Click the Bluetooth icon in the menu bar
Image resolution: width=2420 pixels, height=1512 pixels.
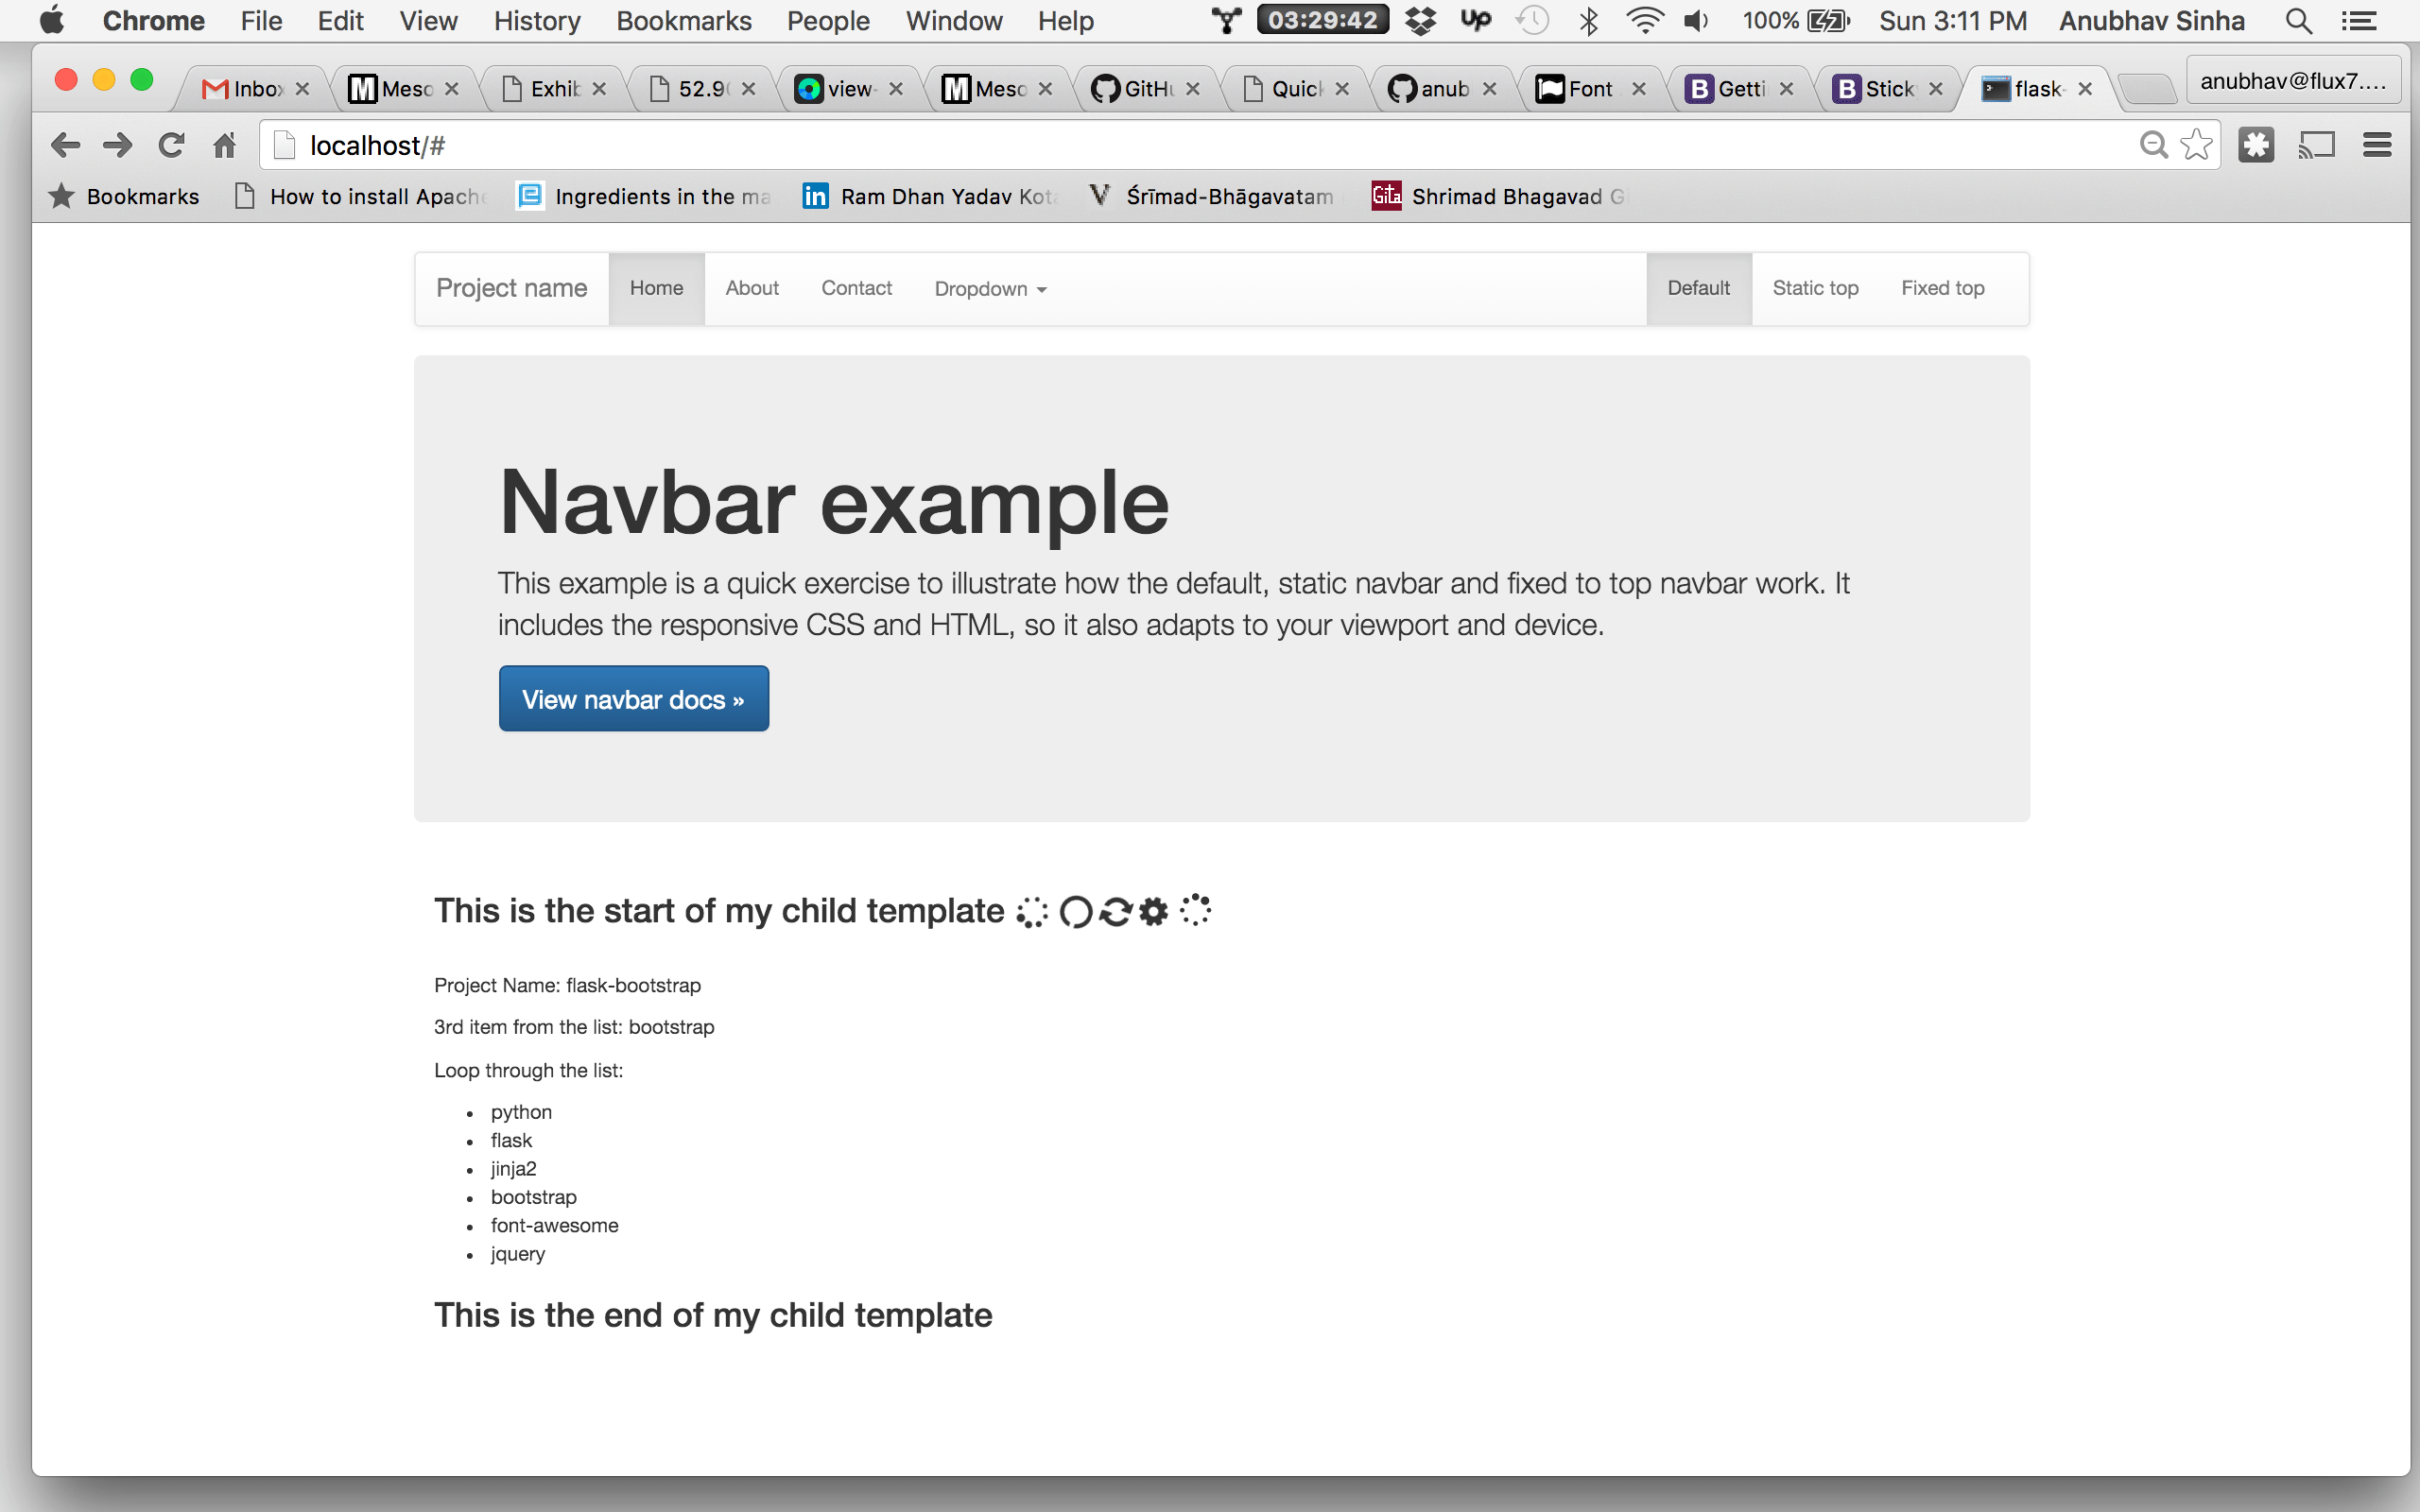pyautogui.click(x=1588, y=20)
